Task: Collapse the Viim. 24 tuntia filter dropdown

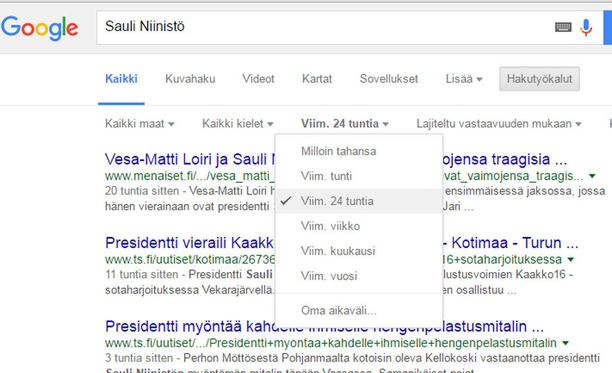Action: coord(345,124)
